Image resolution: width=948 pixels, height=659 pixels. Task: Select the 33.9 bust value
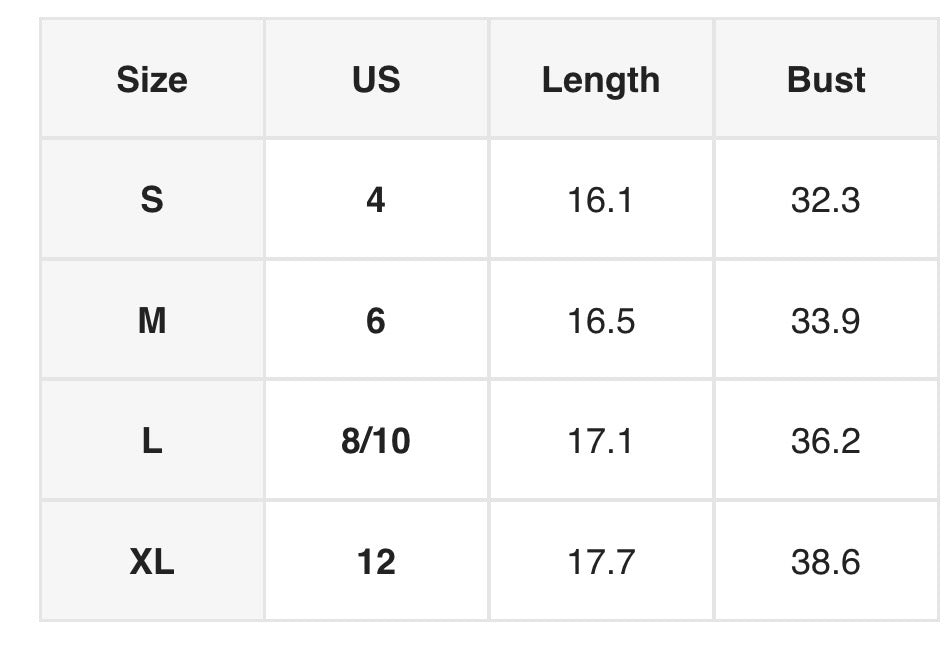click(826, 321)
